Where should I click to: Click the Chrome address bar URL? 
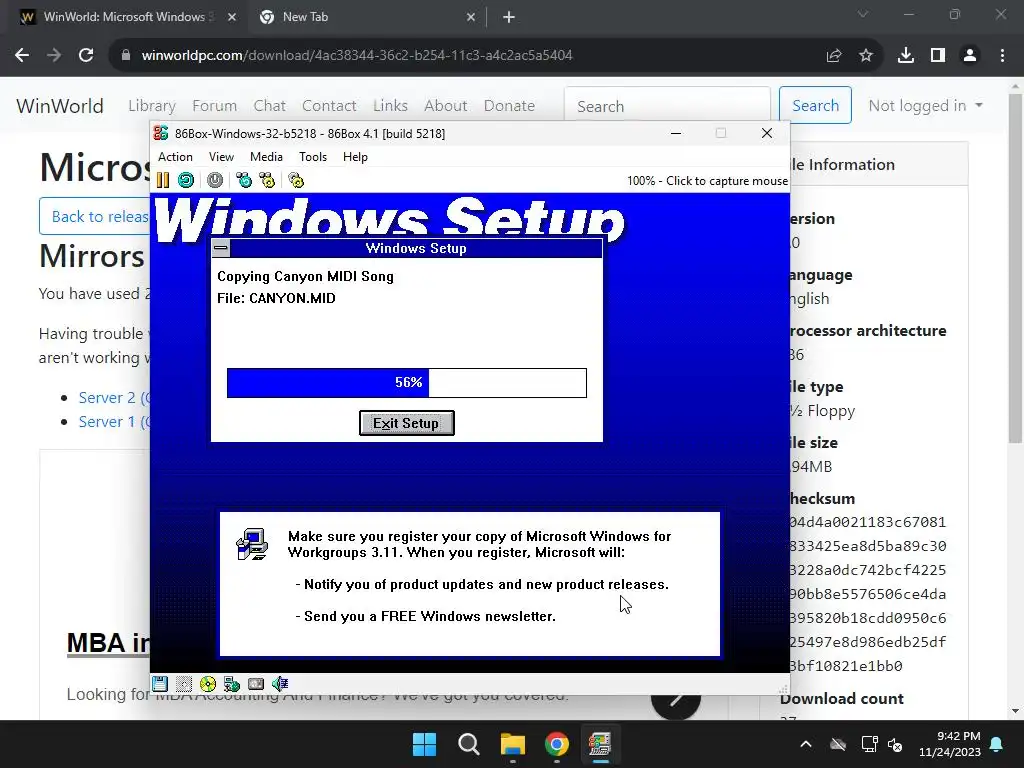(x=357, y=56)
